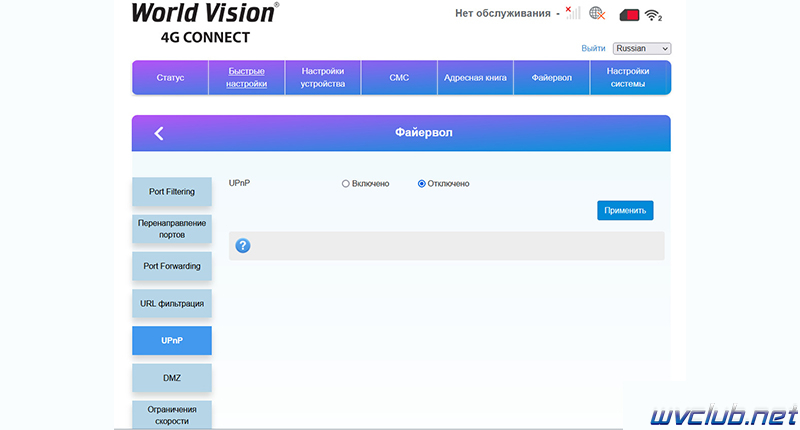Open the Статус tab
Screen dimensions: 800x430
(x=170, y=78)
